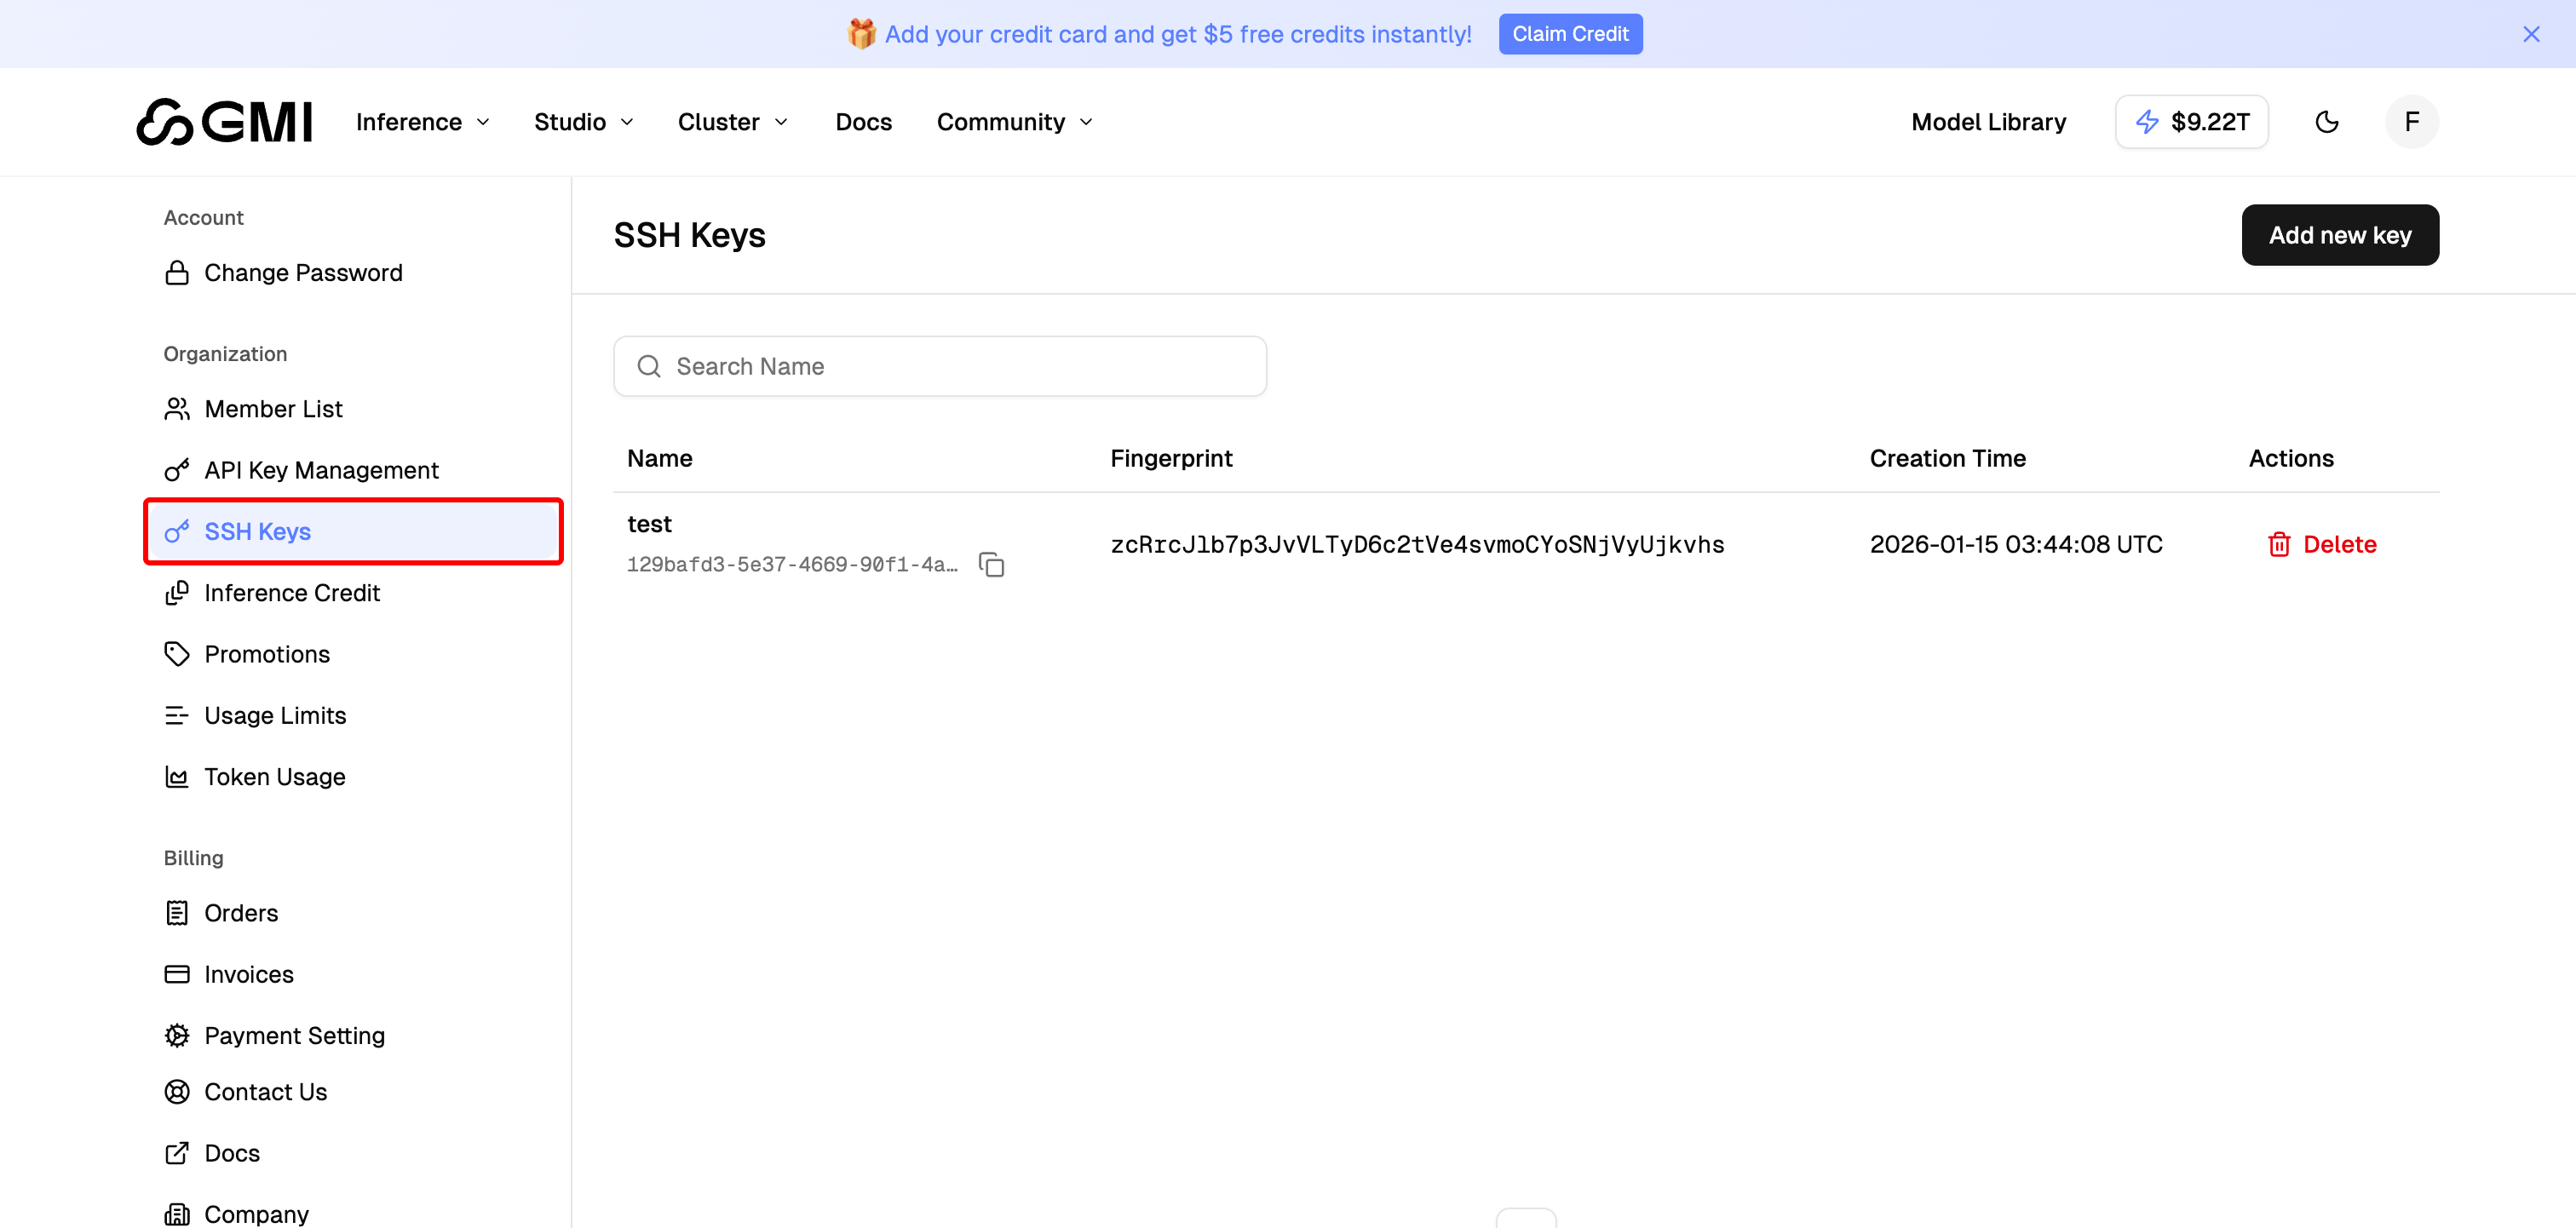Screen dimensions: 2576x1228
Task: Click the Contact Us lifebuoy icon
Action: click(x=177, y=1092)
